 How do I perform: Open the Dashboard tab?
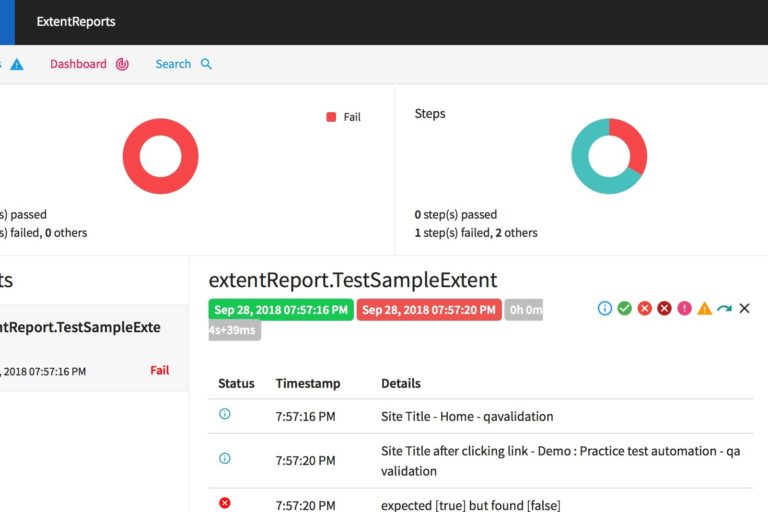78,64
